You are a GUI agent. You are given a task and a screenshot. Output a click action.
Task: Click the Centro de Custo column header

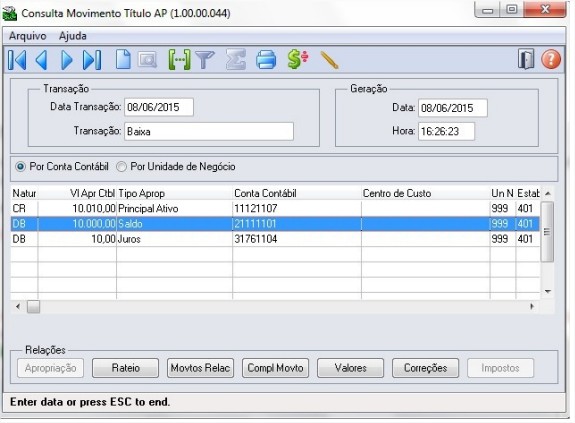tap(425, 193)
